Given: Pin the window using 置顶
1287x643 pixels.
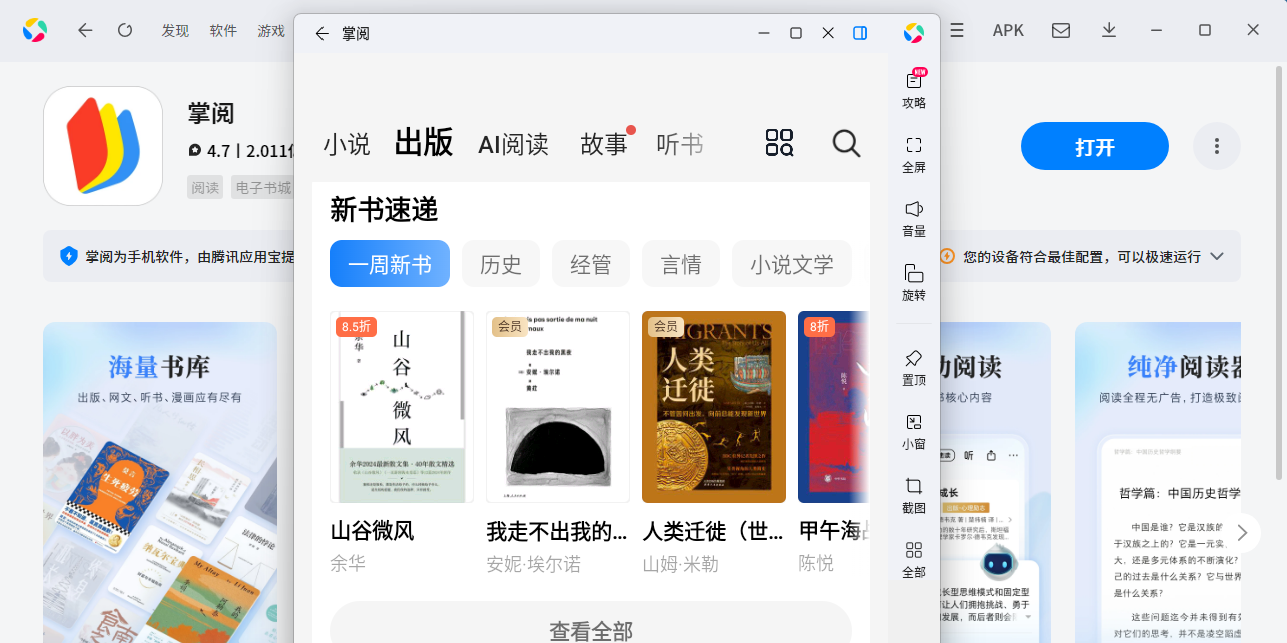Looking at the screenshot, I should (913, 367).
